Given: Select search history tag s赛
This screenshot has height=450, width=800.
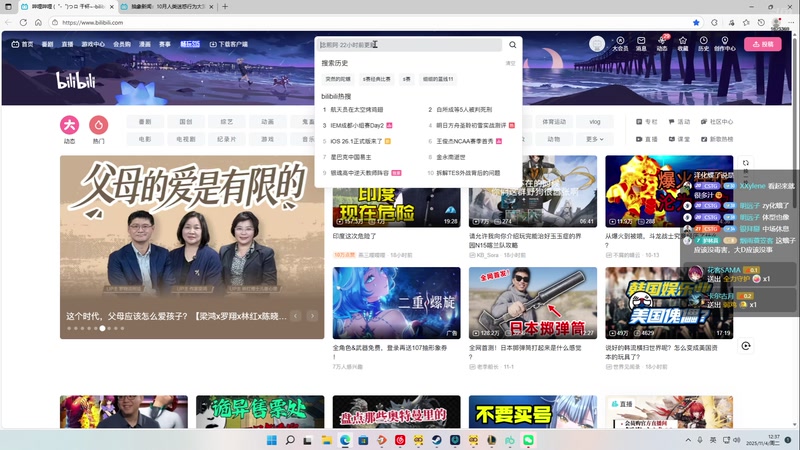Looking at the screenshot, I should [x=407, y=79].
